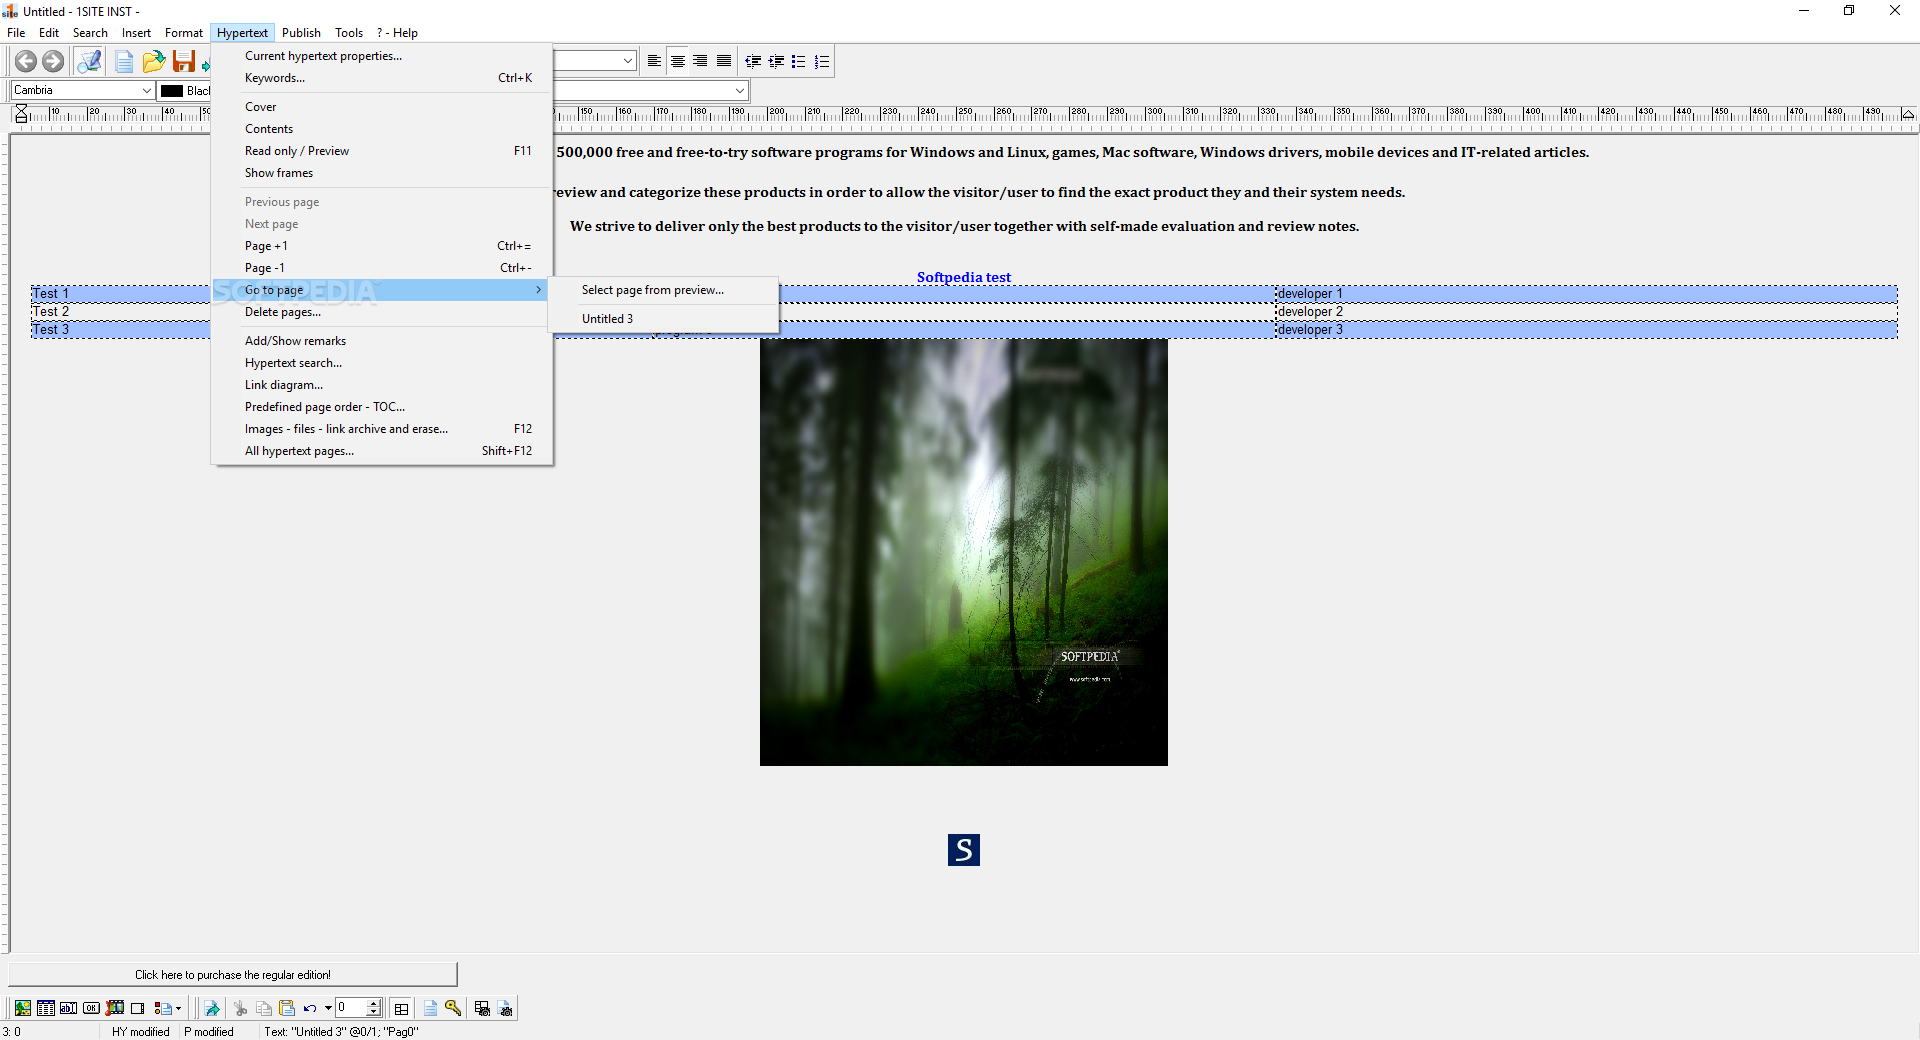Open the Black text color dropdown
Screen dimensions: 1920x1040
(185, 91)
